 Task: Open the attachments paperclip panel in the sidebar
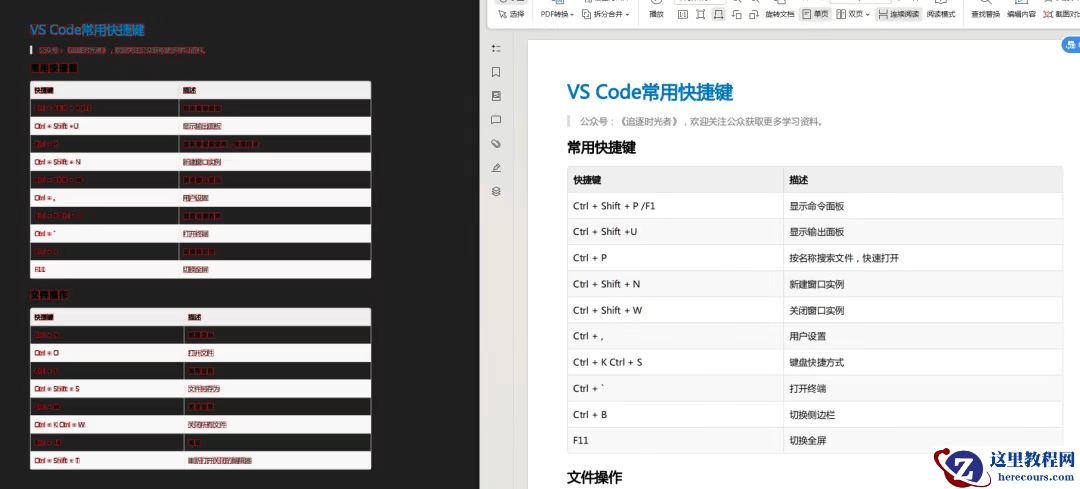496,144
